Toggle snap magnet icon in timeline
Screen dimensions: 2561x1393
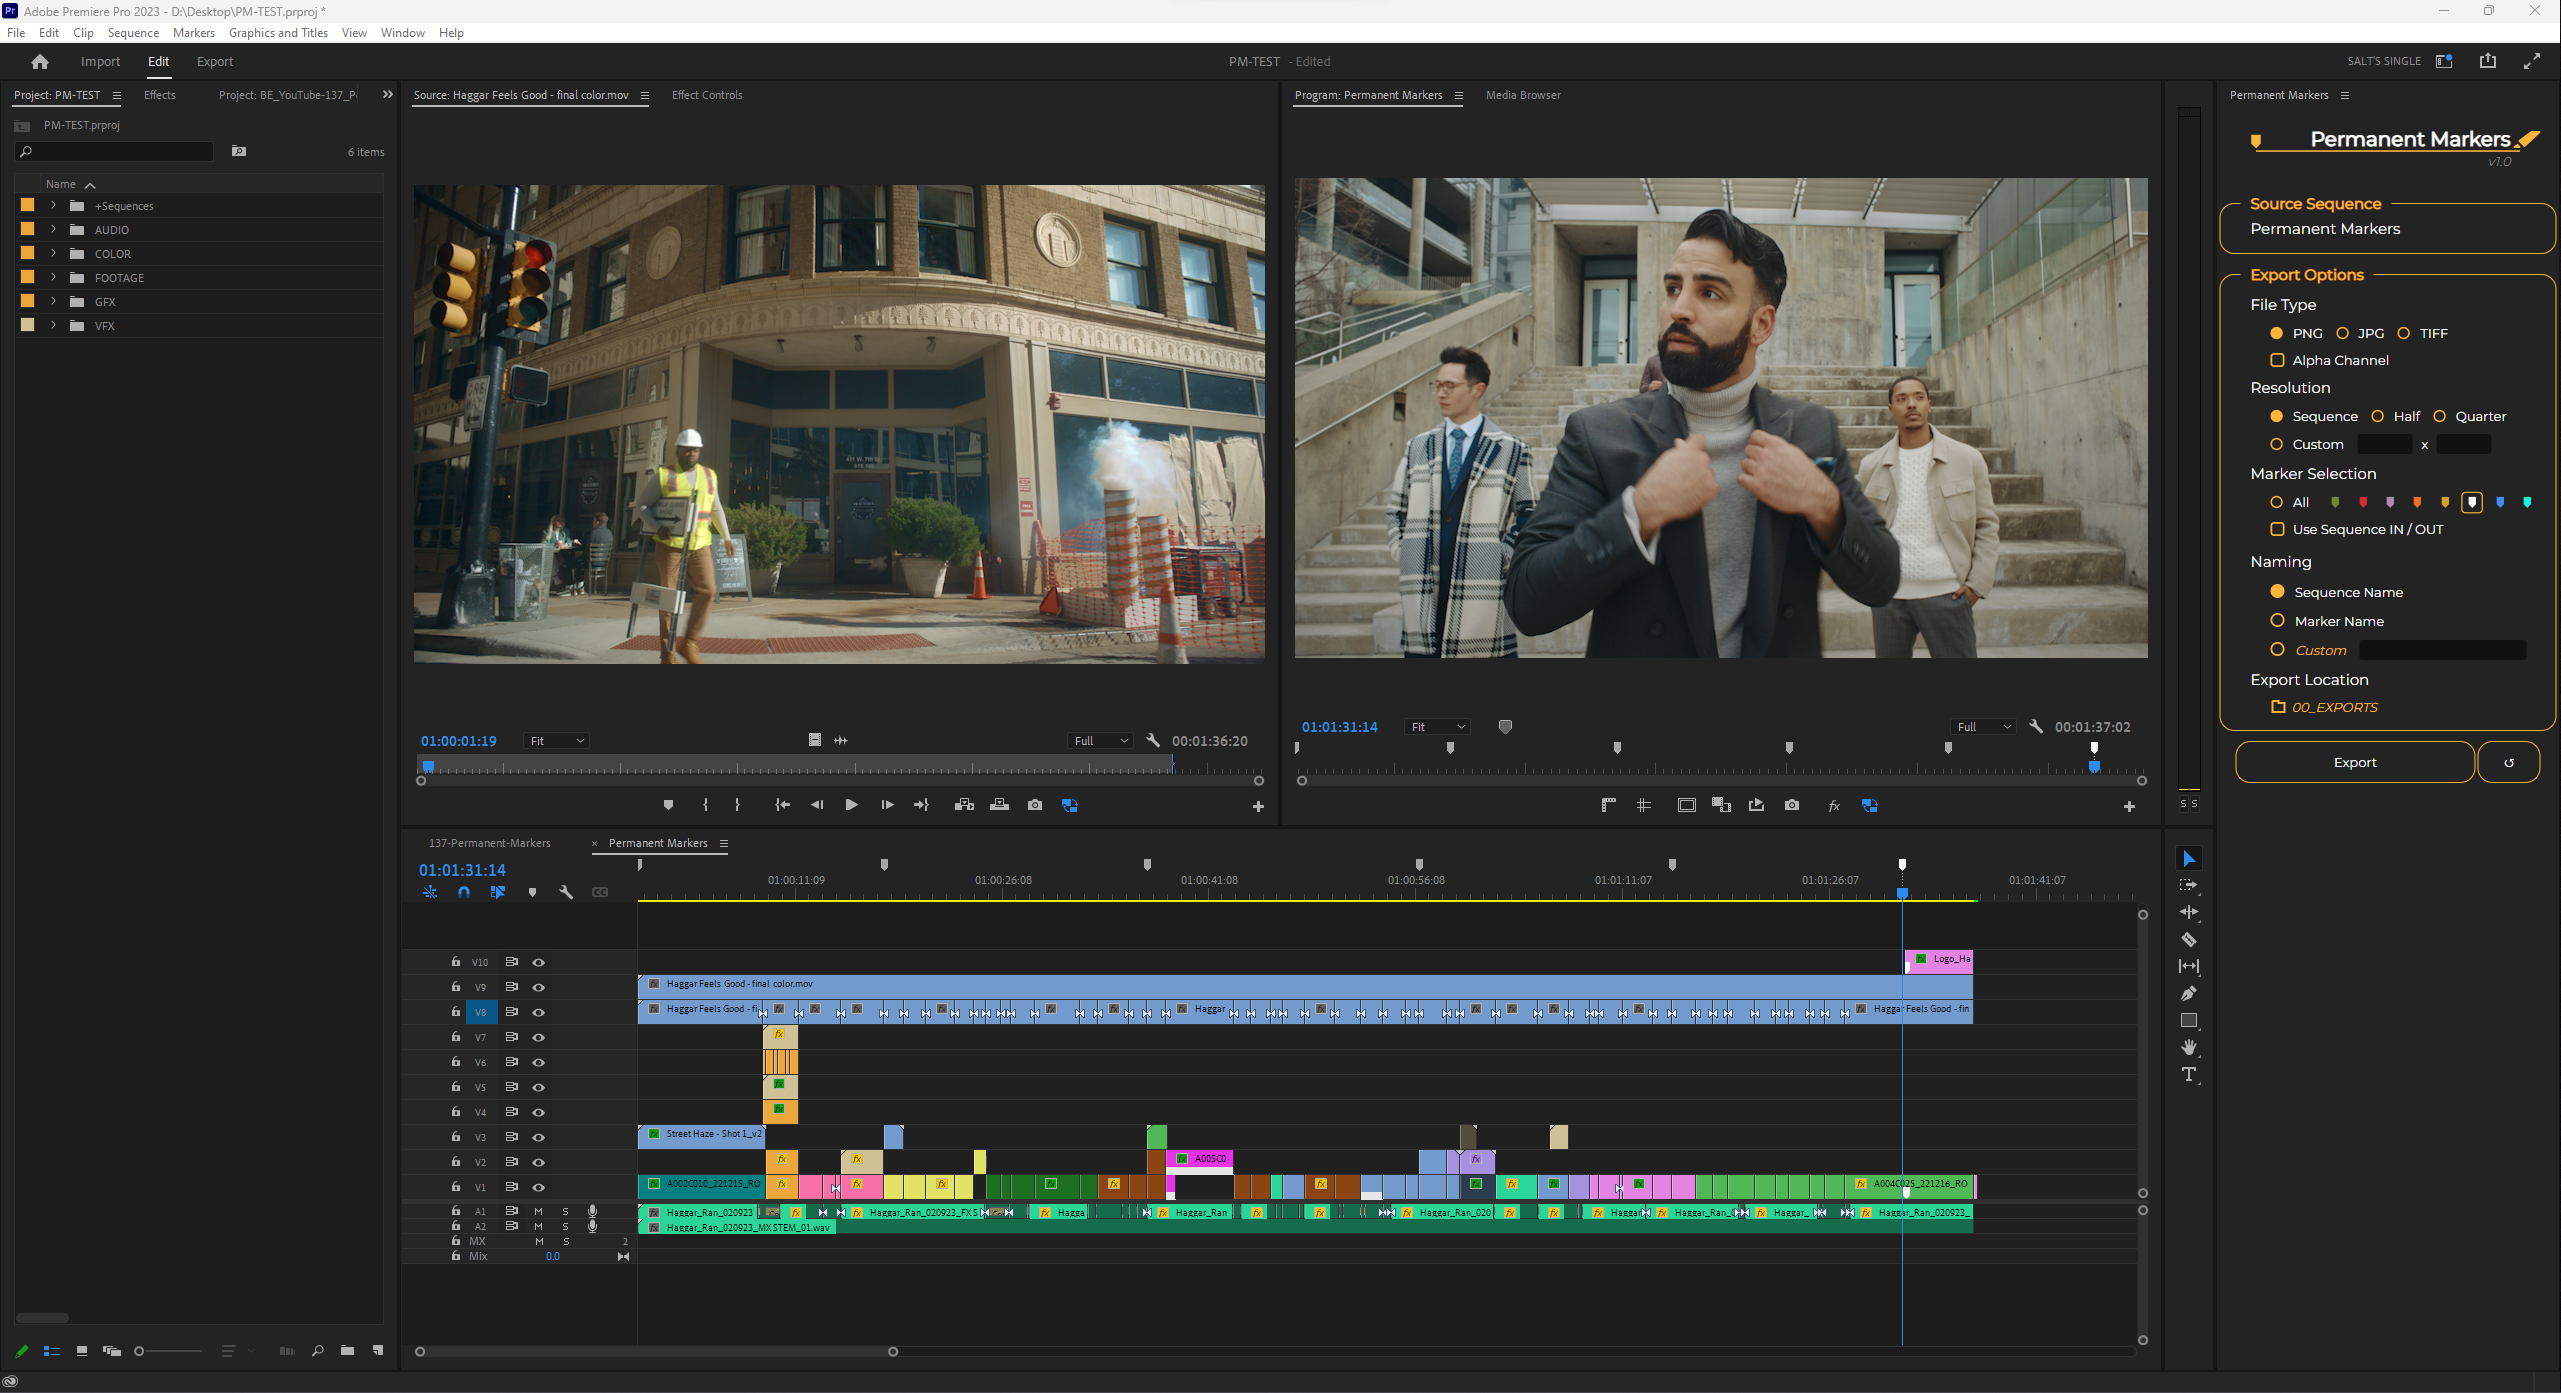tap(464, 892)
